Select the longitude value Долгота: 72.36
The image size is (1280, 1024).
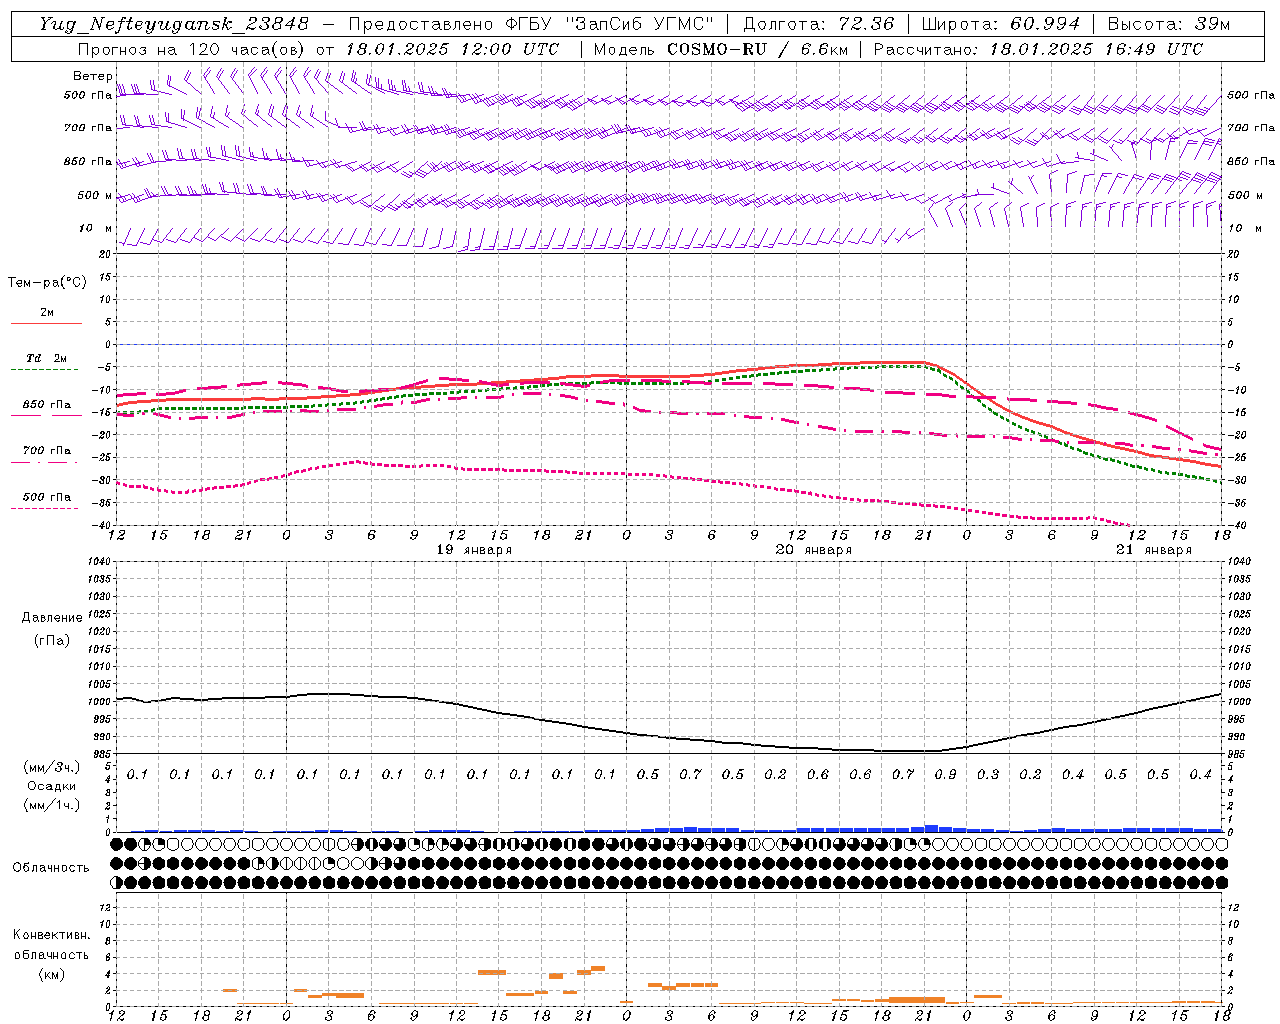coord(818,24)
